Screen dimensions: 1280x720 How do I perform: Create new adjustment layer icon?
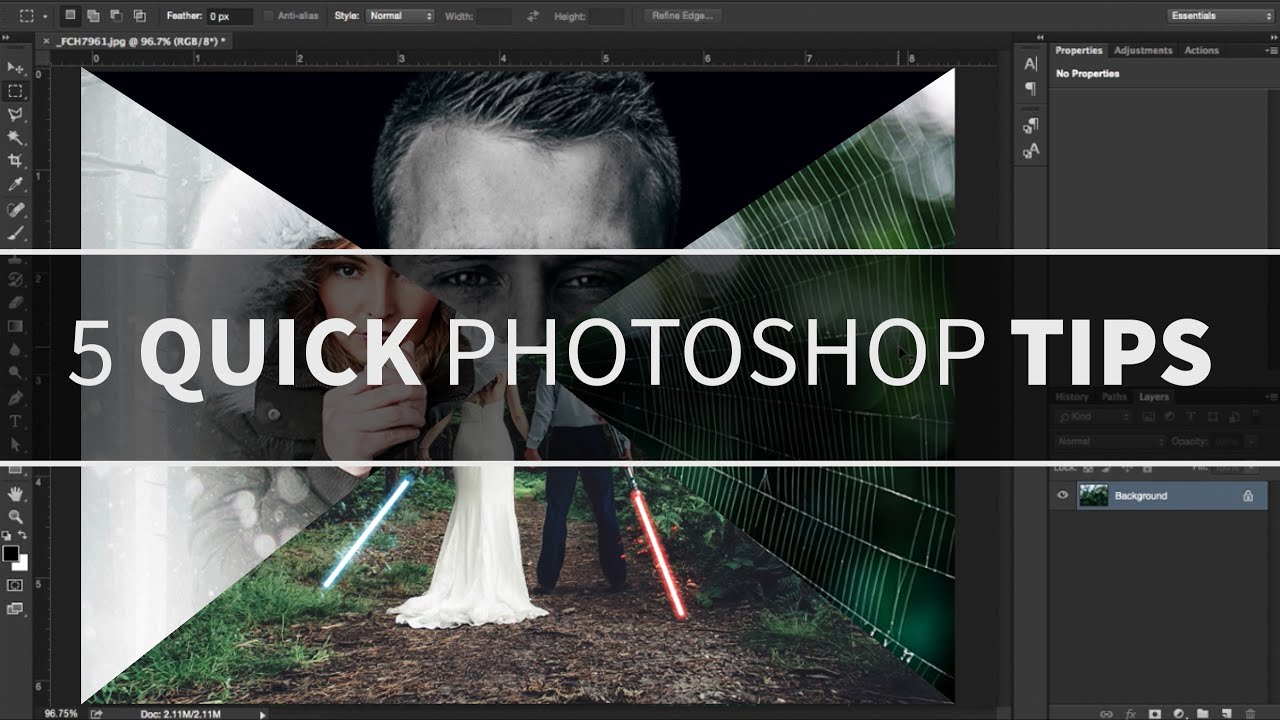coord(1179,713)
